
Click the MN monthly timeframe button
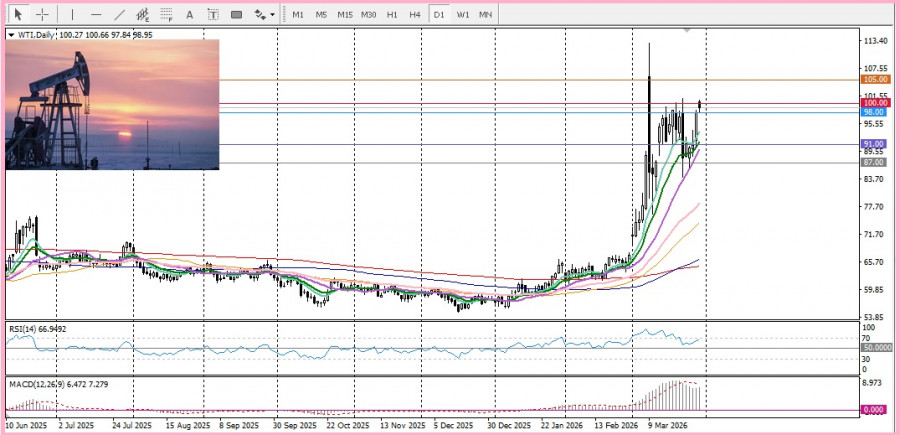coord(486,15)
